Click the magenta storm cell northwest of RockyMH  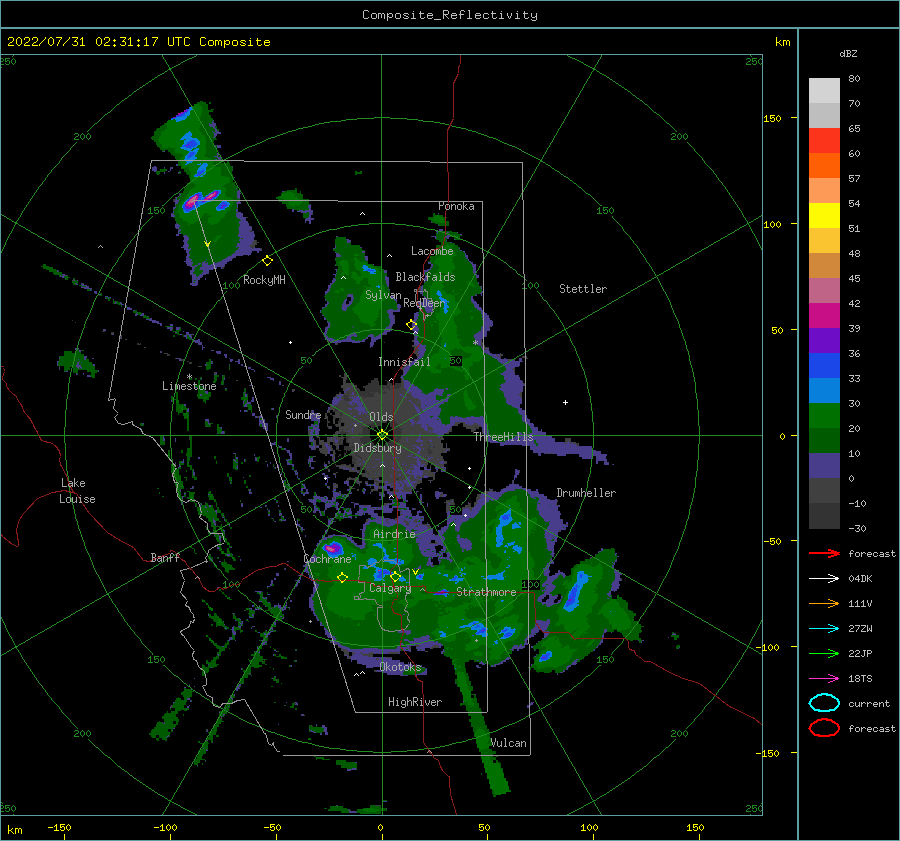(x=193, y=201)
